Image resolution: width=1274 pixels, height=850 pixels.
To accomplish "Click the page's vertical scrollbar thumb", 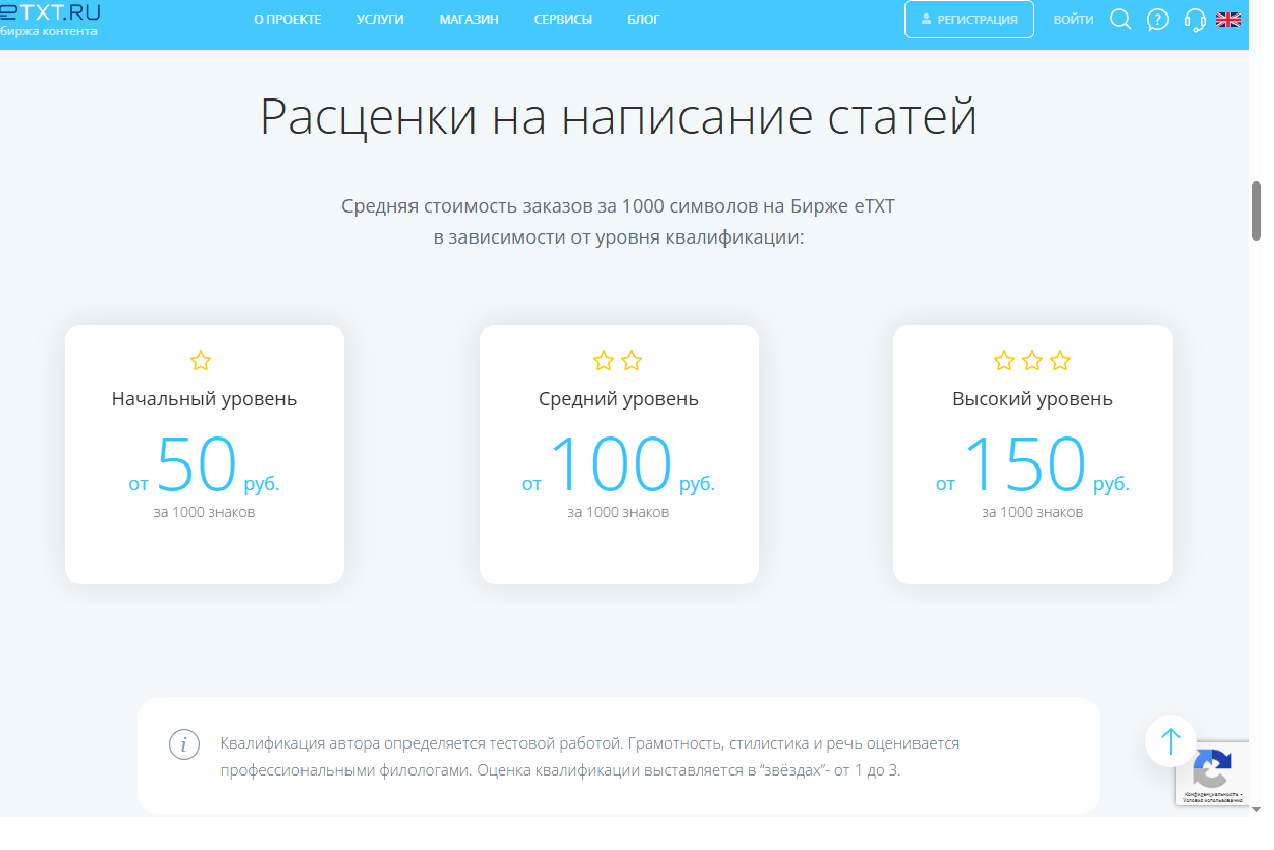I will (1257, 210).
